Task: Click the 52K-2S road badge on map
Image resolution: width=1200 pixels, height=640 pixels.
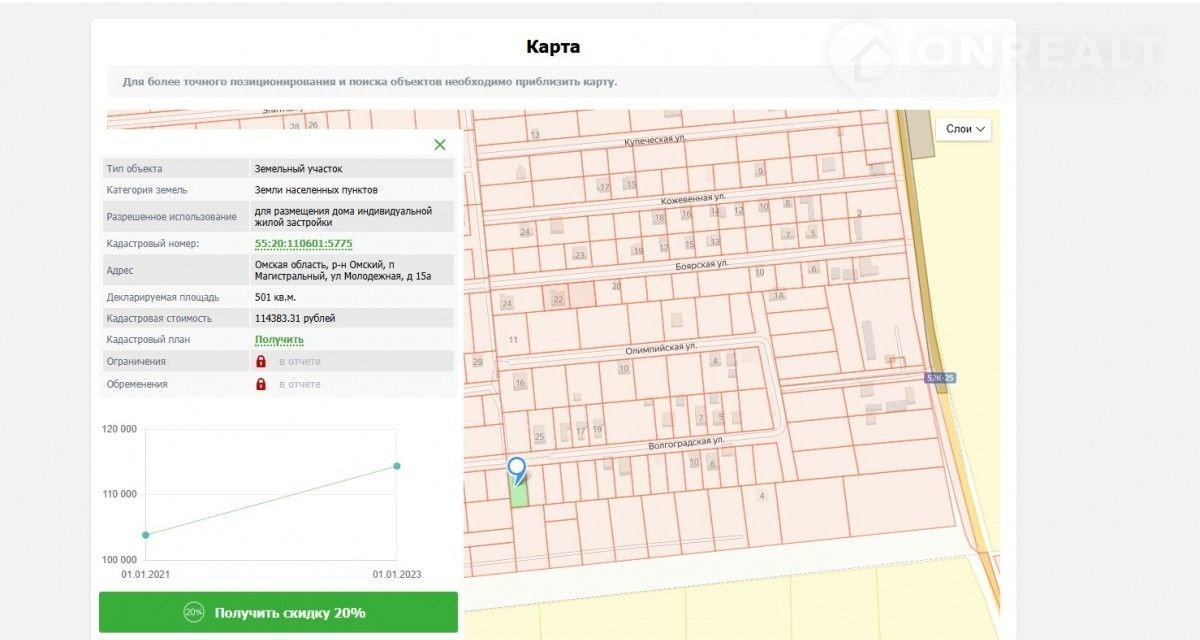Action: [940, 378]
